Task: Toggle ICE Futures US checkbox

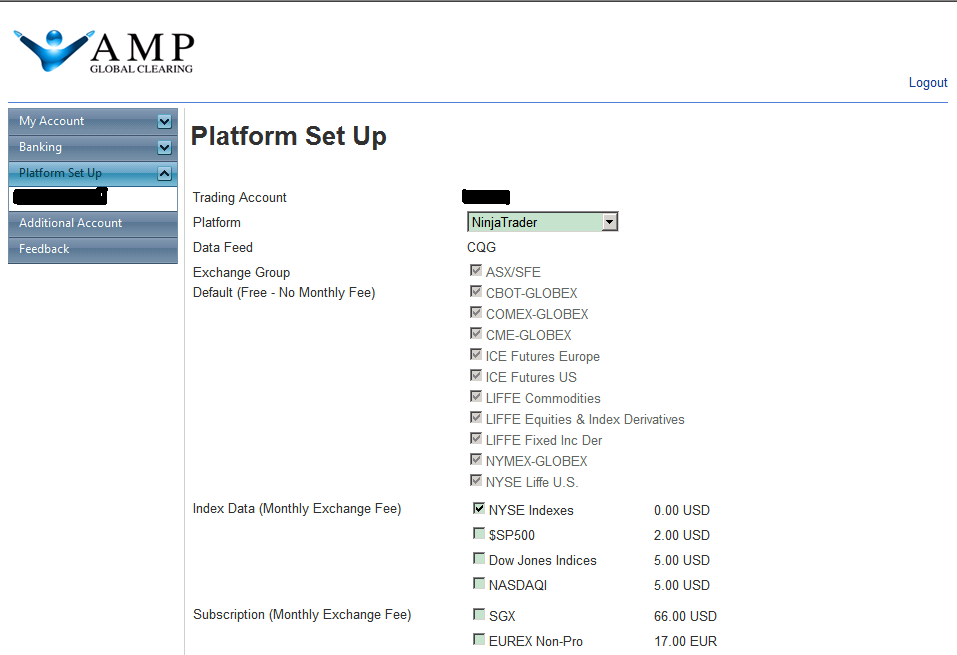Action: pyautogui.click(x=476, y=375)
